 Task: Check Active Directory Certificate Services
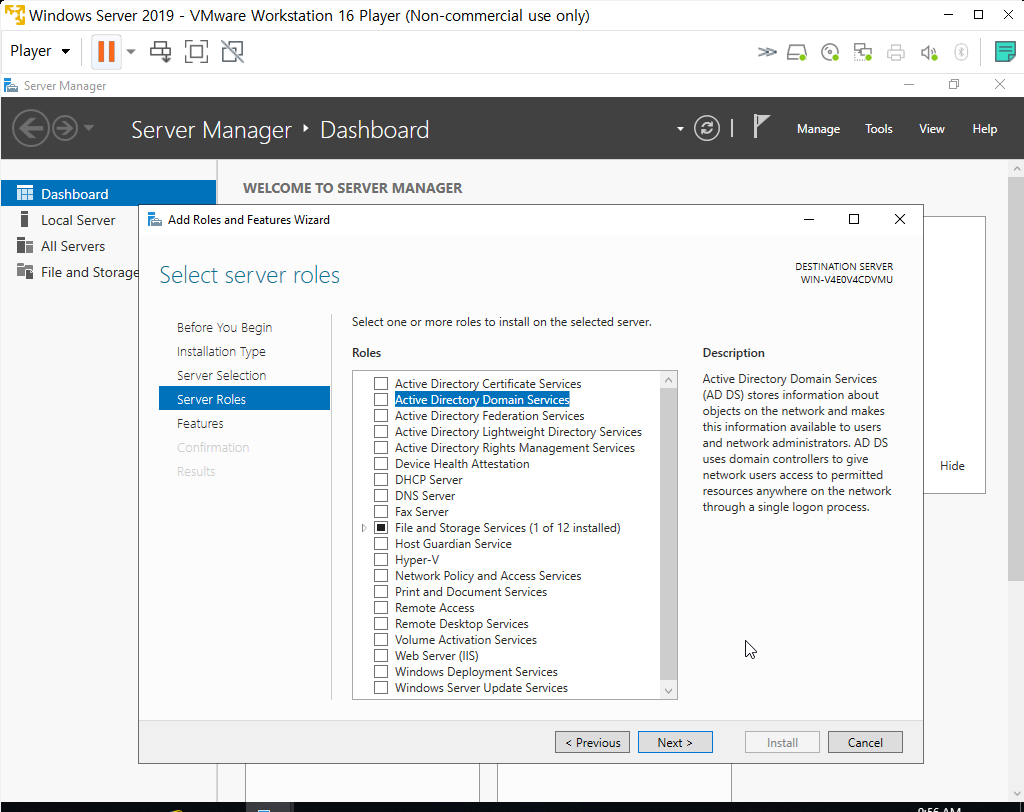381,383
